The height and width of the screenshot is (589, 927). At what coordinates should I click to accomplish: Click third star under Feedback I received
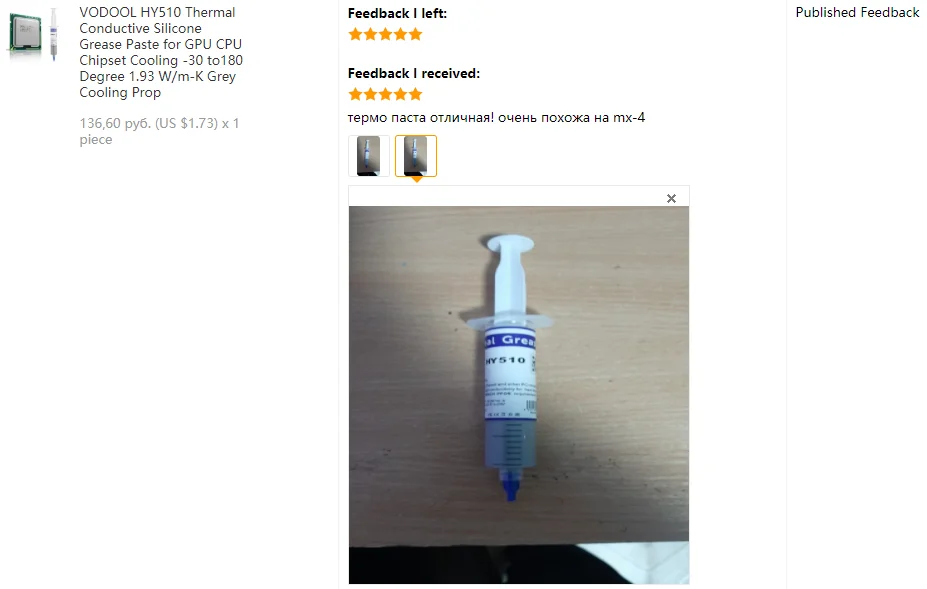click(385, 94)
